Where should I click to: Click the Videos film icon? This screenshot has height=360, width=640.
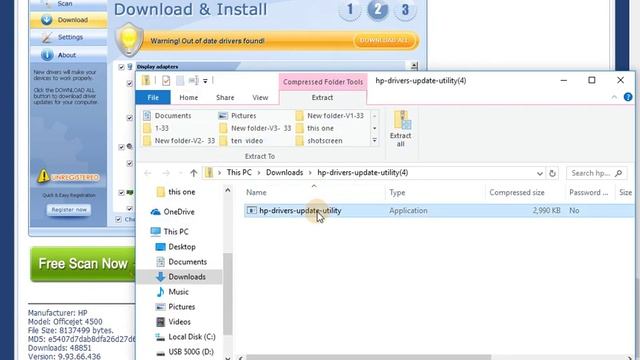coord(160,322)
